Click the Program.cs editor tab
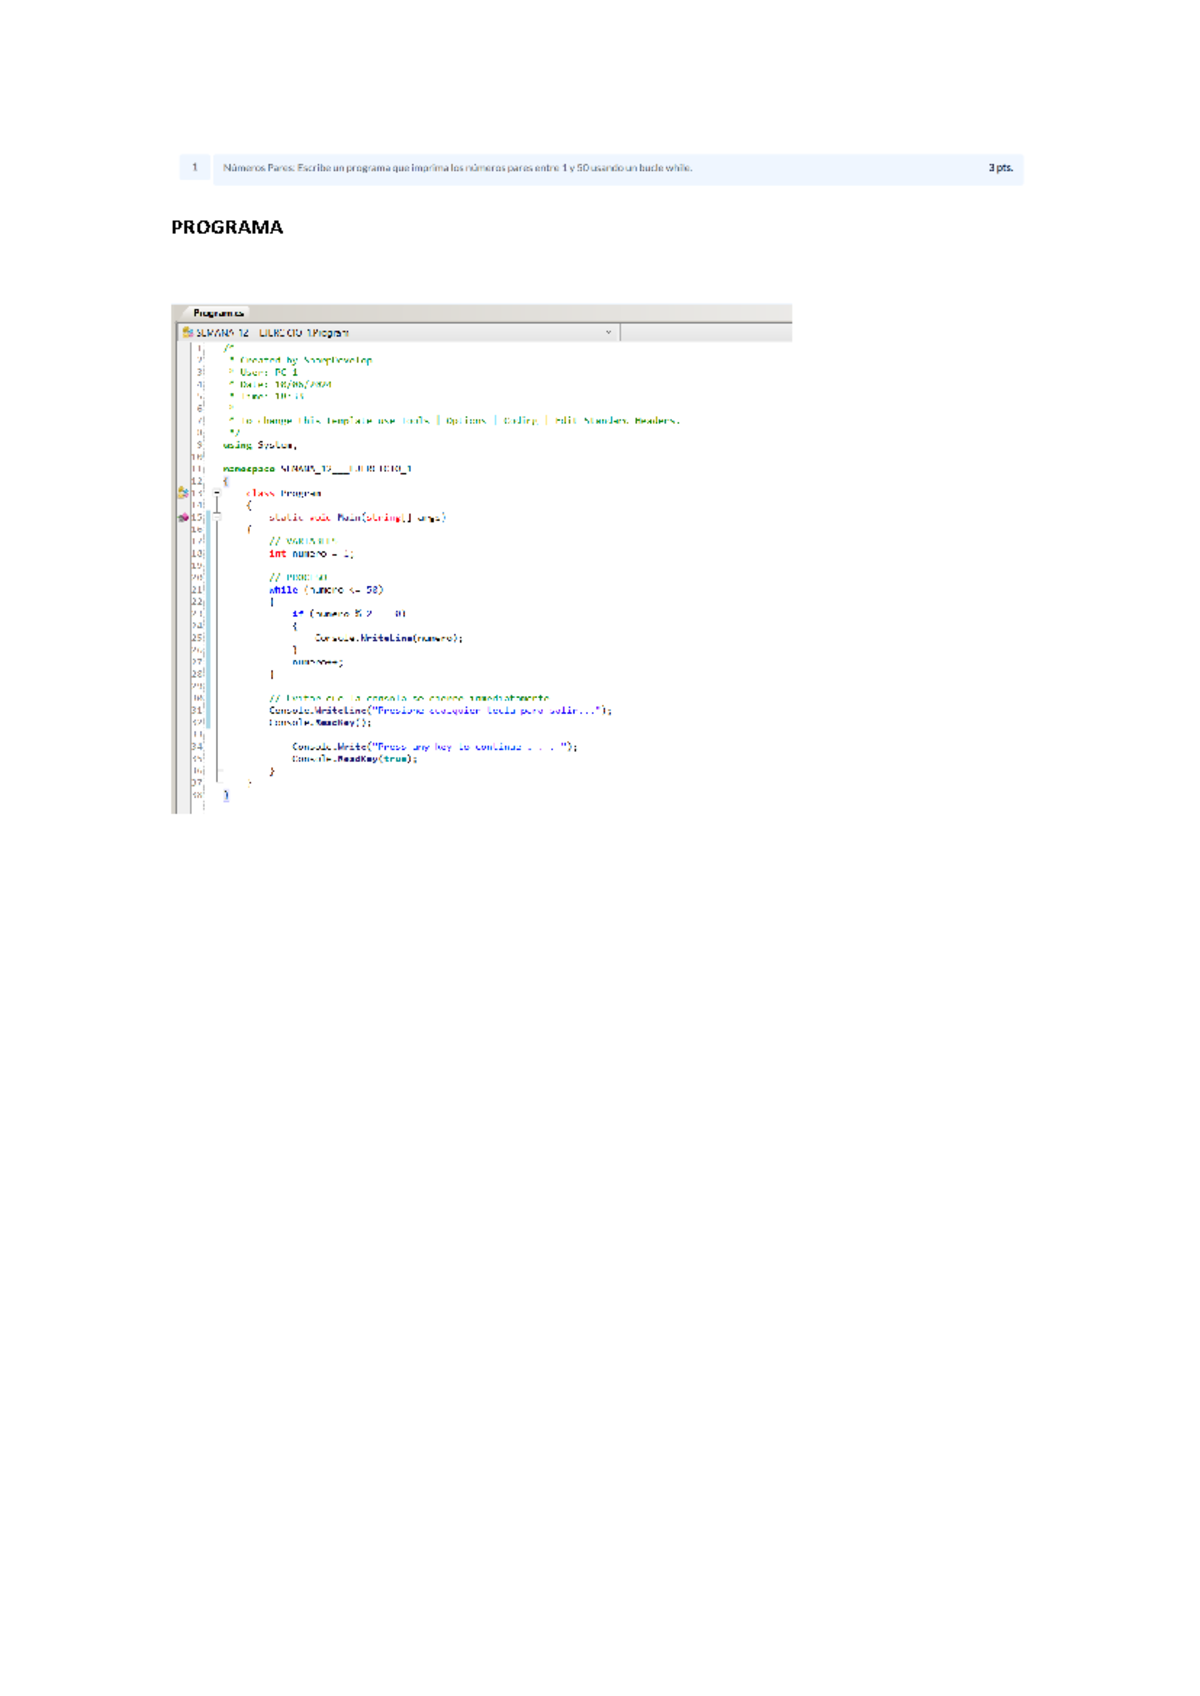Viewport: 1200px width, 1696px height. pos(218,313)
